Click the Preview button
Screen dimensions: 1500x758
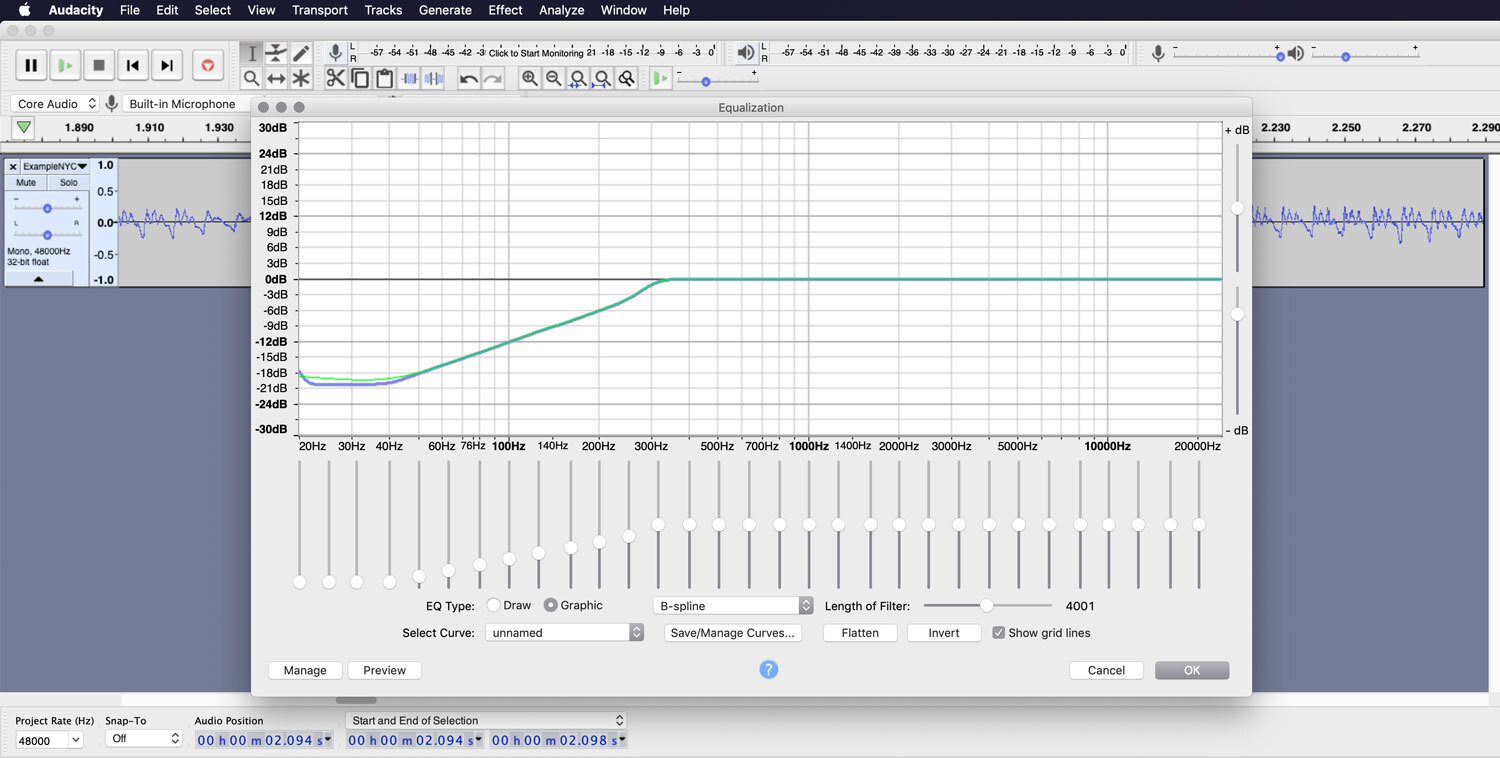[385, 670]
